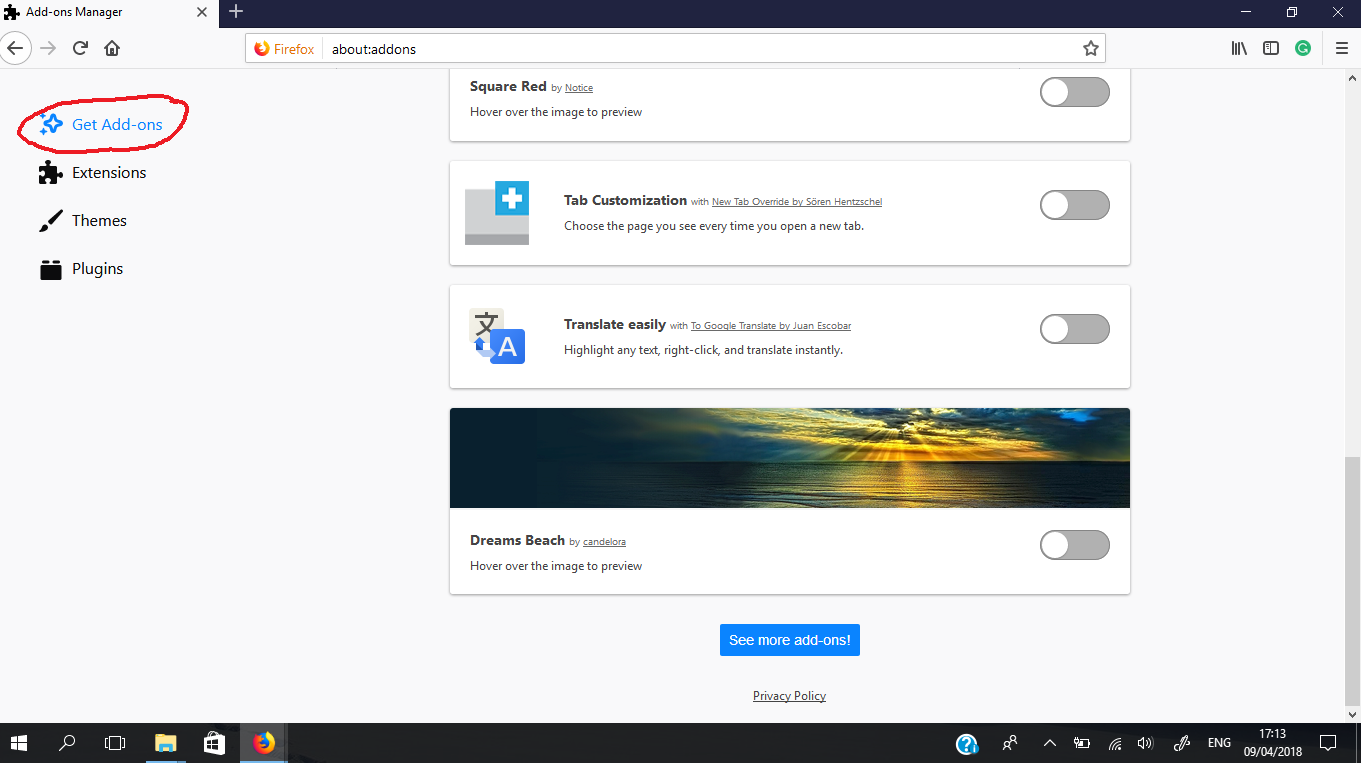Screen dimensions: 1361x763
Task: Click the "Dreams Beach" theme title
Action: coord(517,540)
